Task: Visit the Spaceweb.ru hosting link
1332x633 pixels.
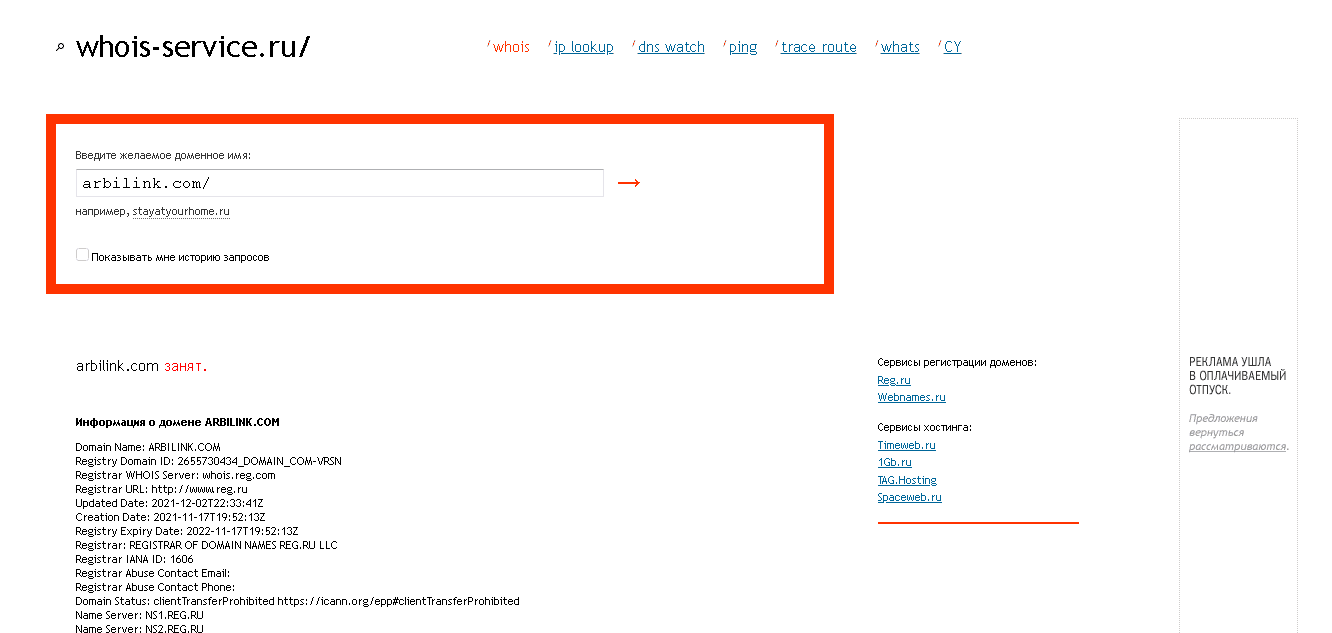Action: click(x=909, y=497)
